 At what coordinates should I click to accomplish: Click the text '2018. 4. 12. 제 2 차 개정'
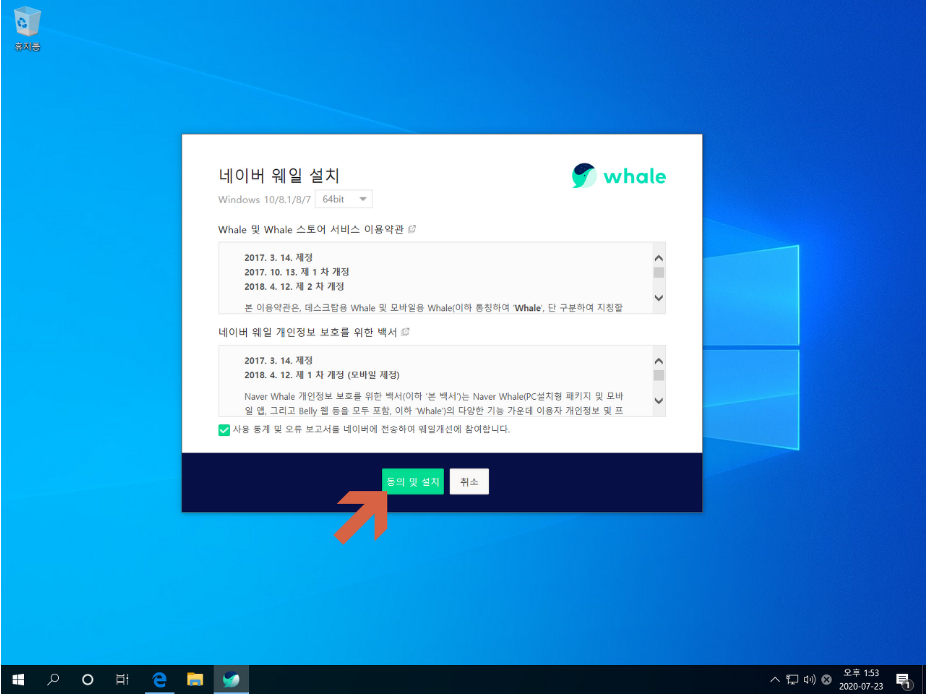tap(294, 286)
